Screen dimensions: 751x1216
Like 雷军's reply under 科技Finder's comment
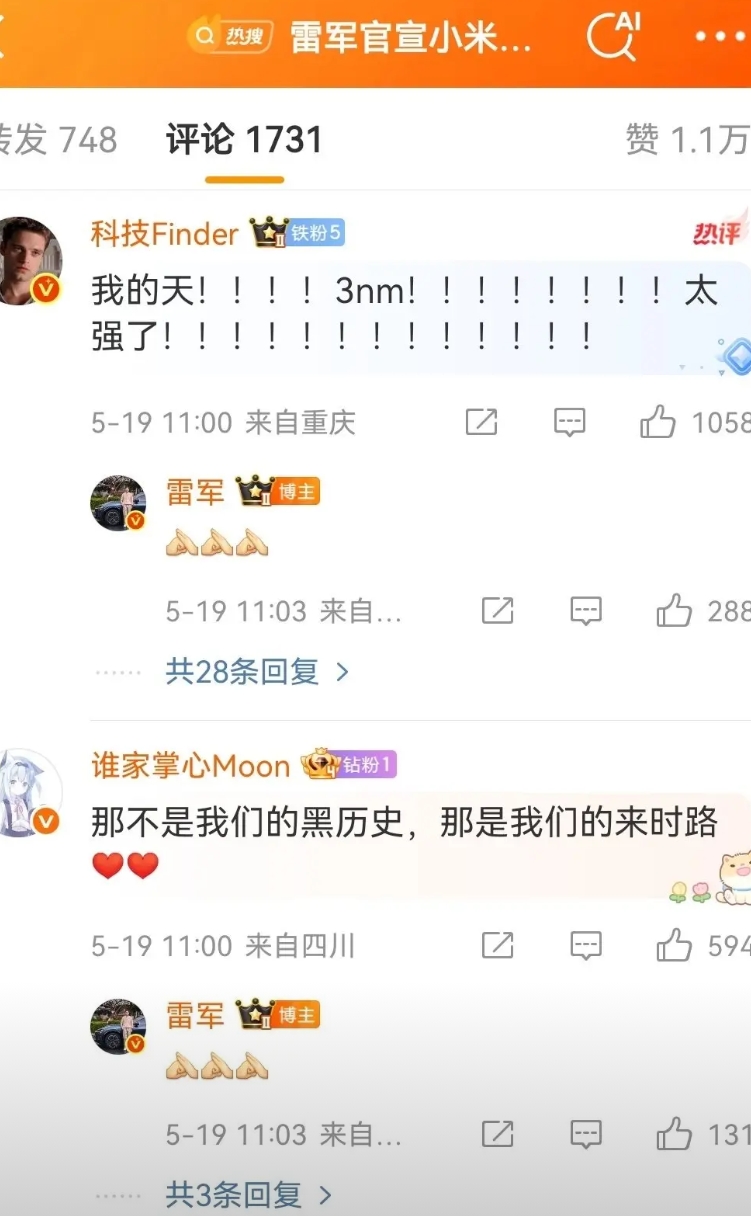675,610
